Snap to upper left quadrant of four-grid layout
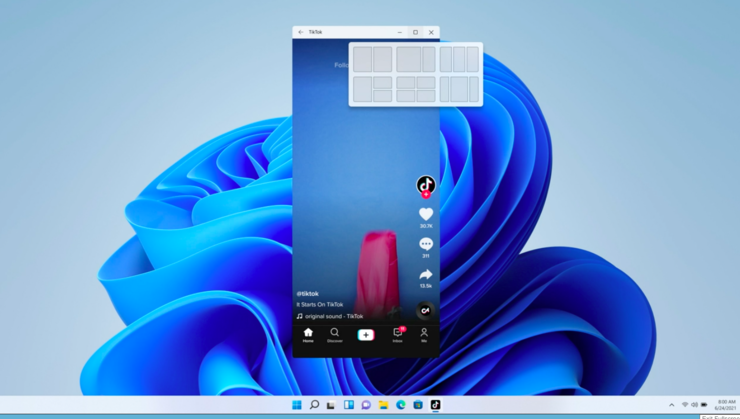Image resolution: width=740 pixels, height=419 pixels. coord(405,83)
